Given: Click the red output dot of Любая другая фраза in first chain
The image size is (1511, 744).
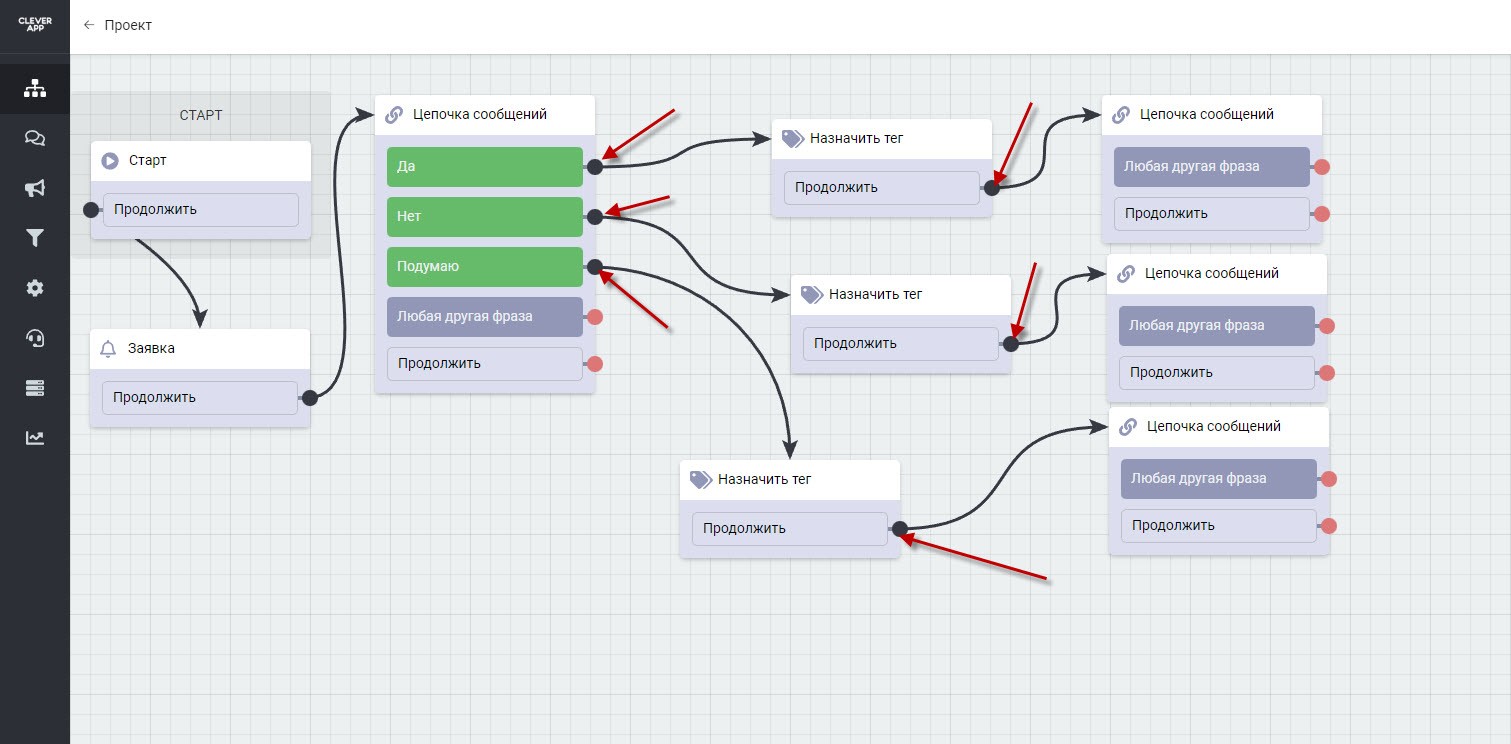Looking at the screenshot, I should [x=595, y=317].
